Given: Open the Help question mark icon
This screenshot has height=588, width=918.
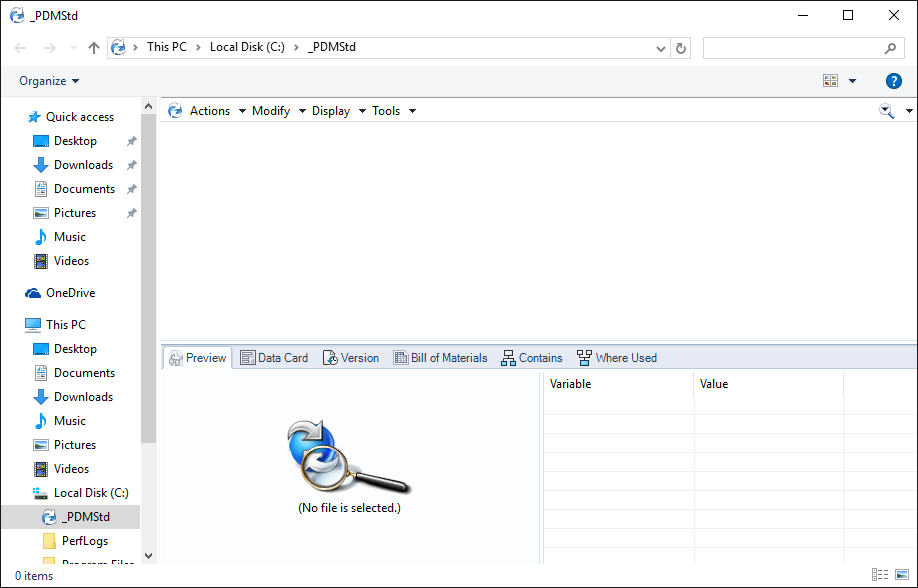Looking at the screenshot, I should point(893,81).
